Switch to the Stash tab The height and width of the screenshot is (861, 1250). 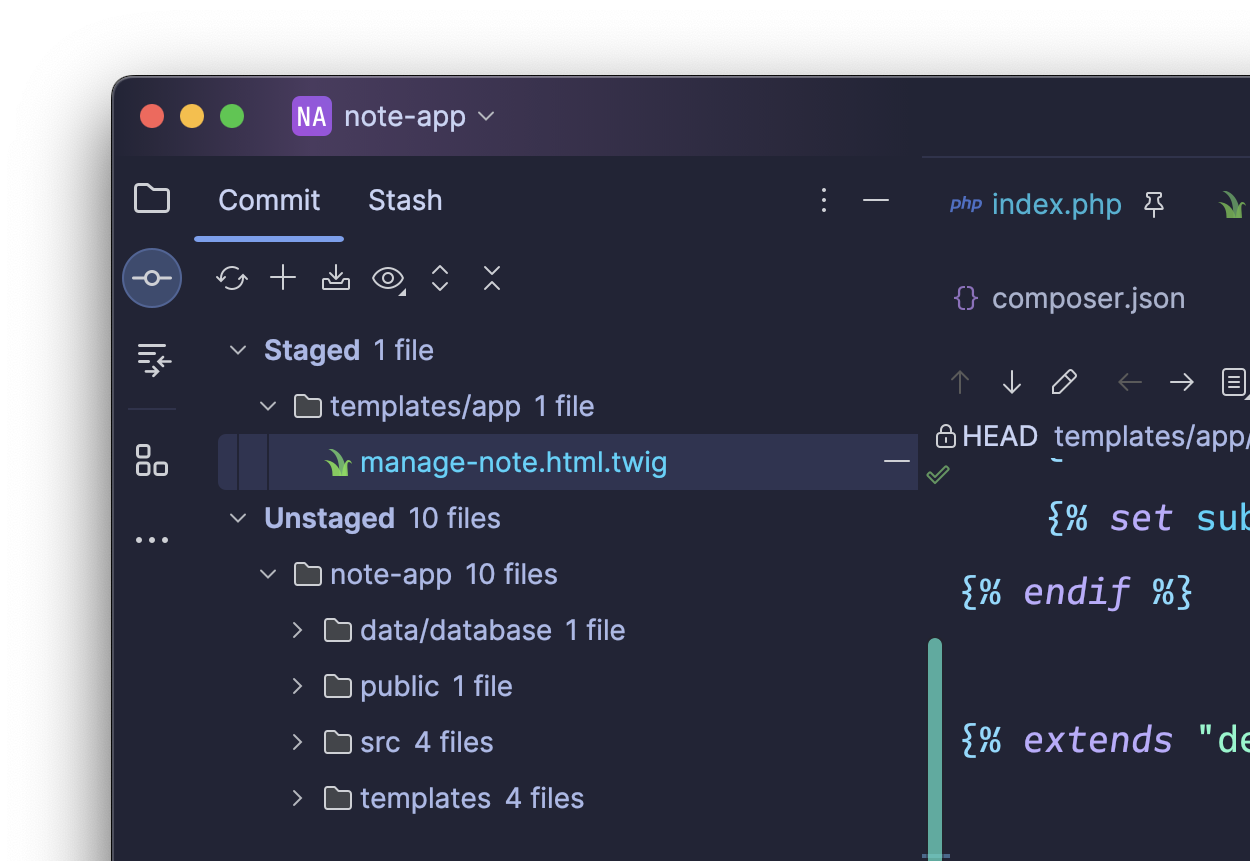(x=405, y=200)
